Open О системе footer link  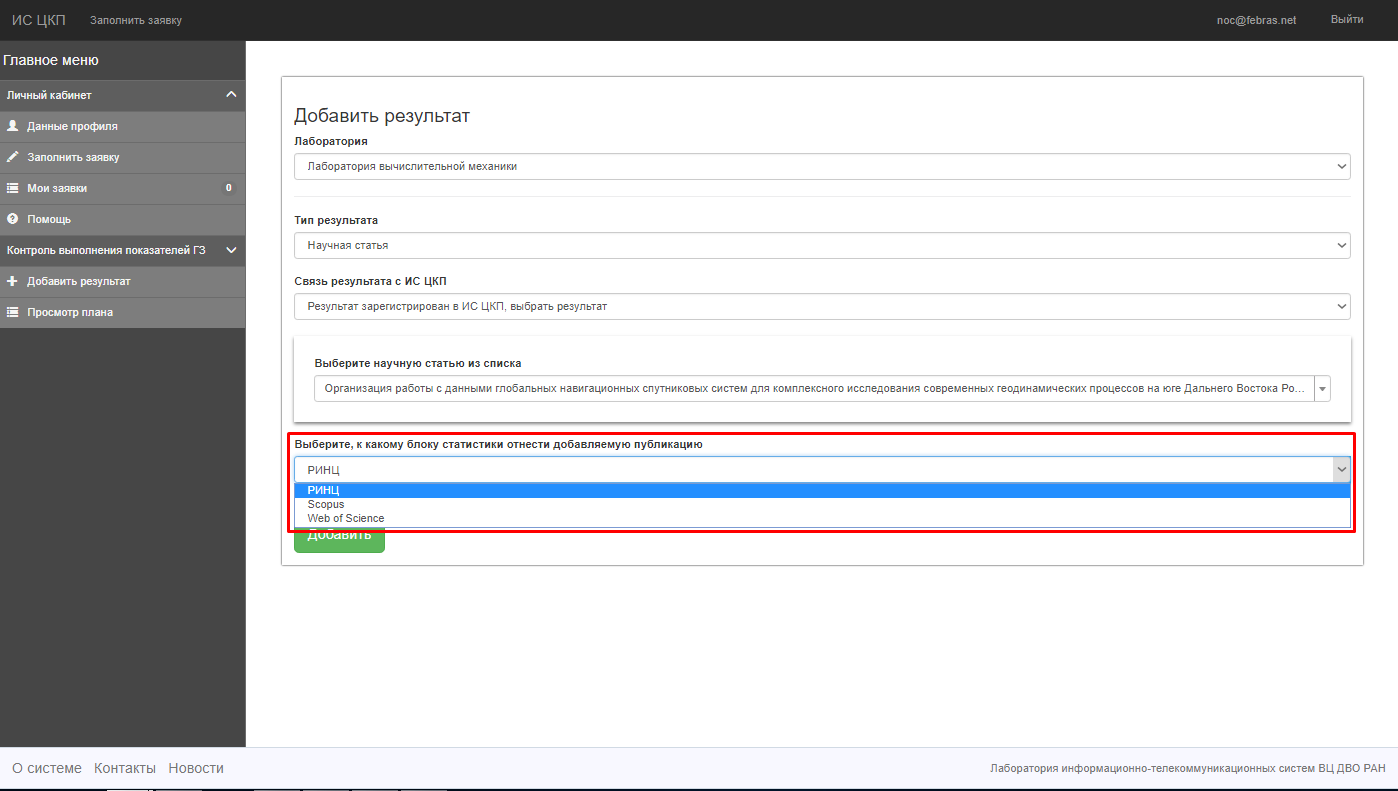point(47,768)
